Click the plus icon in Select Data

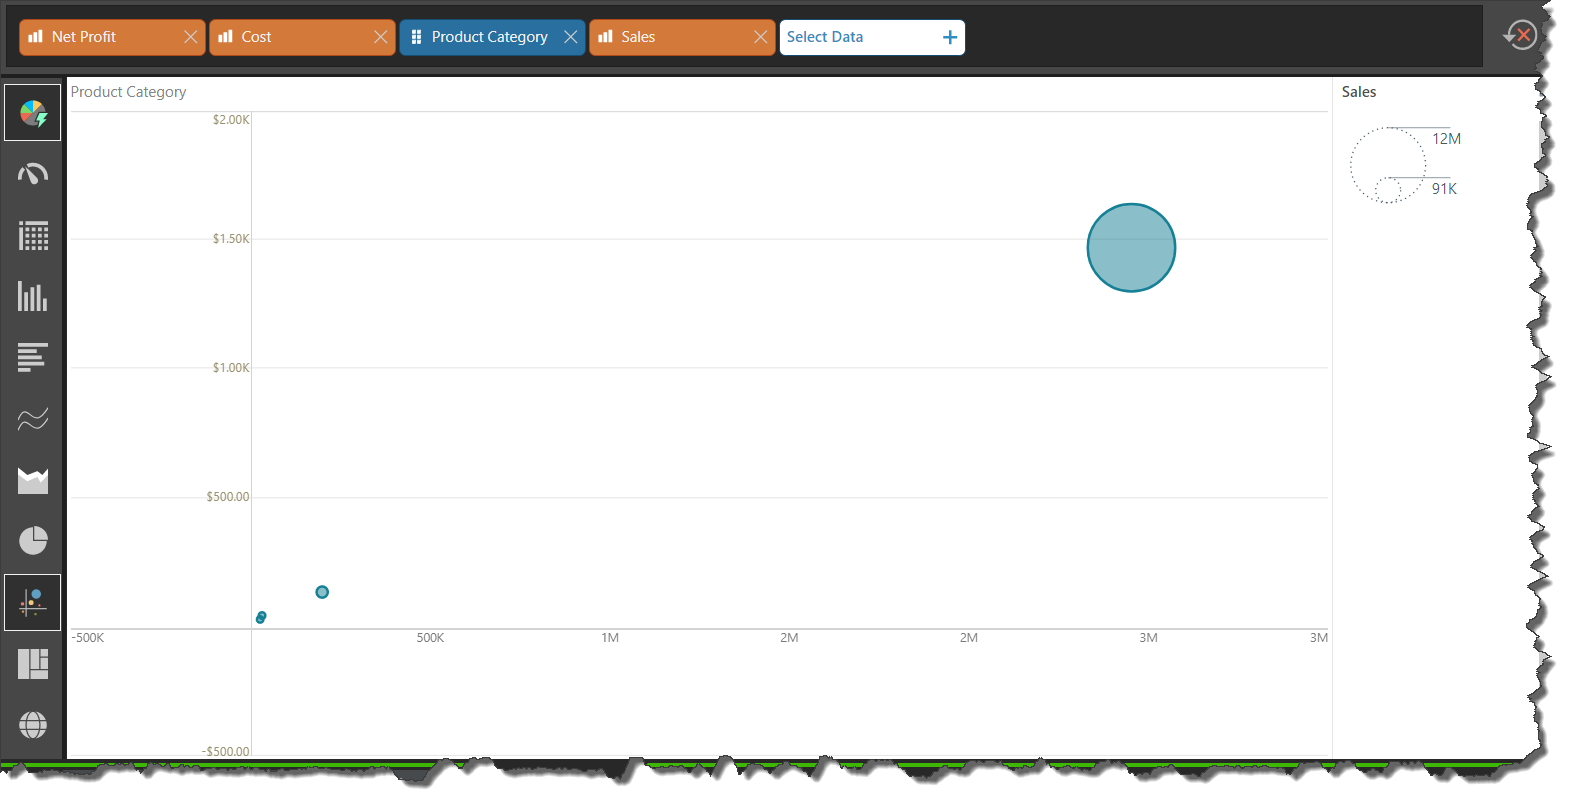[x=949, y=37]
